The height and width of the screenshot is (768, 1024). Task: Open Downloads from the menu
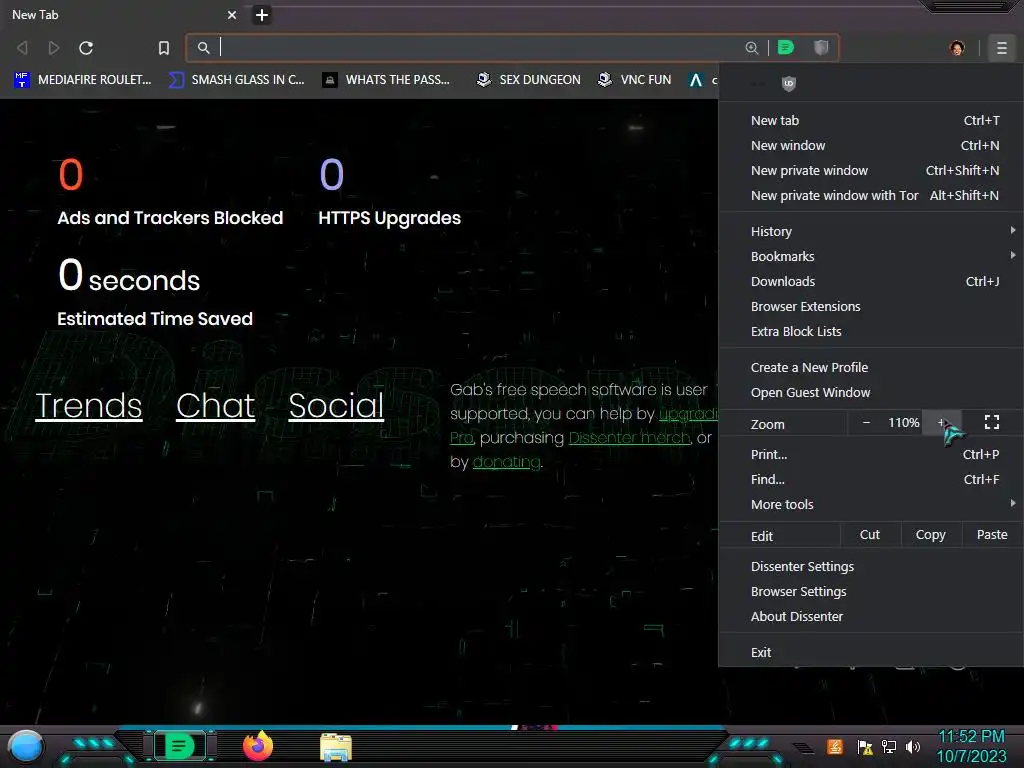point(871,281)
